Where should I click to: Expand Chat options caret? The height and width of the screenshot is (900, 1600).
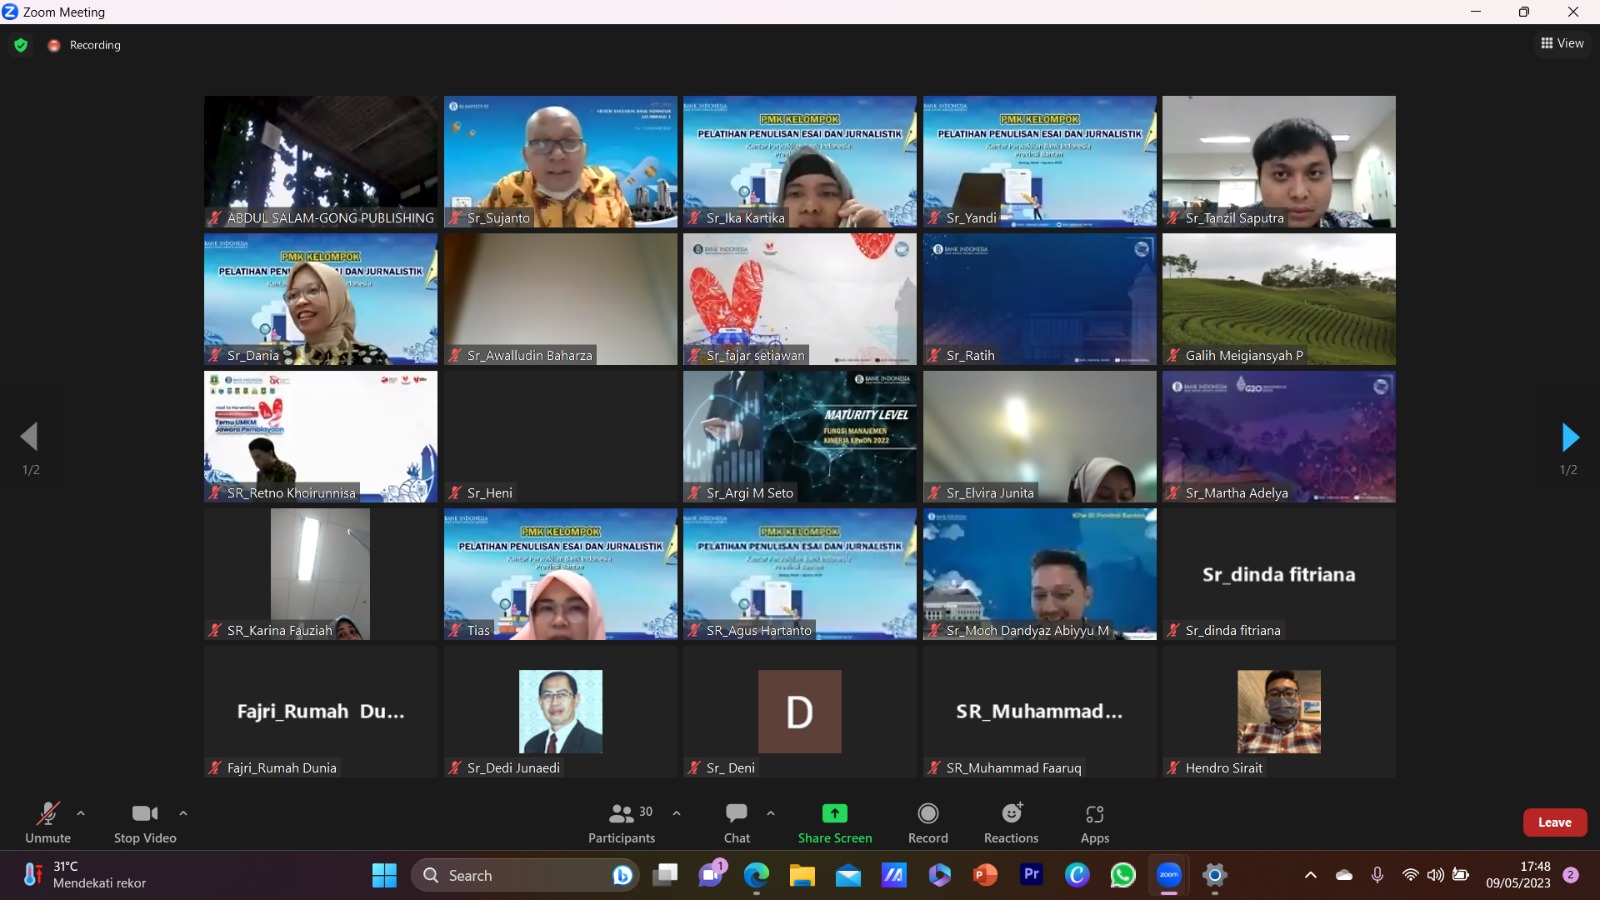pos(770,813)
